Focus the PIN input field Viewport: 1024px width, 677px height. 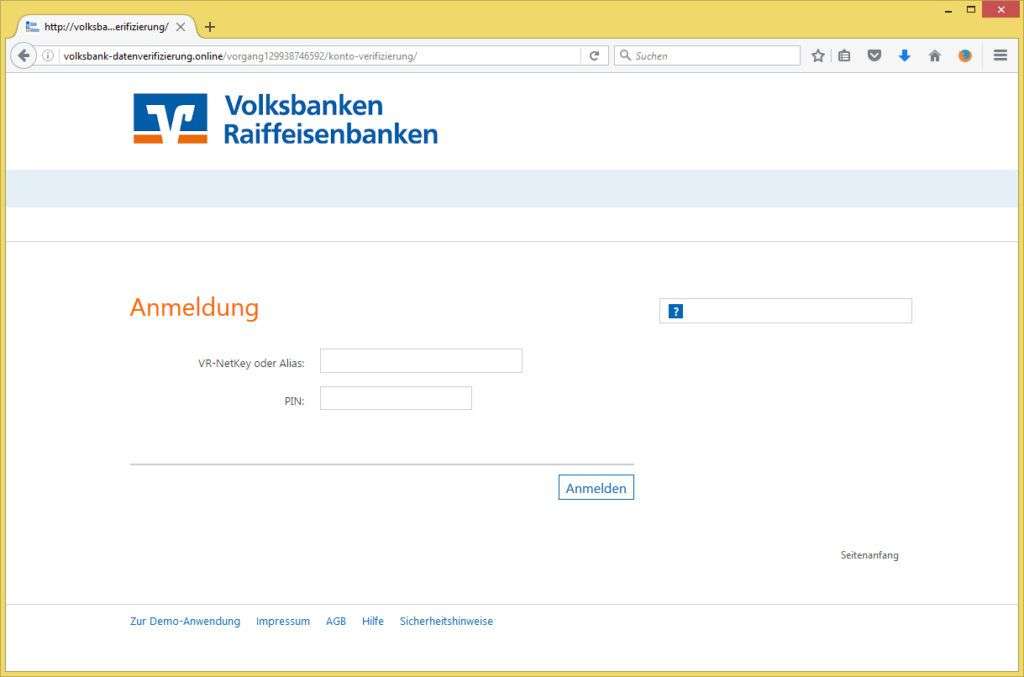[396, 398]
